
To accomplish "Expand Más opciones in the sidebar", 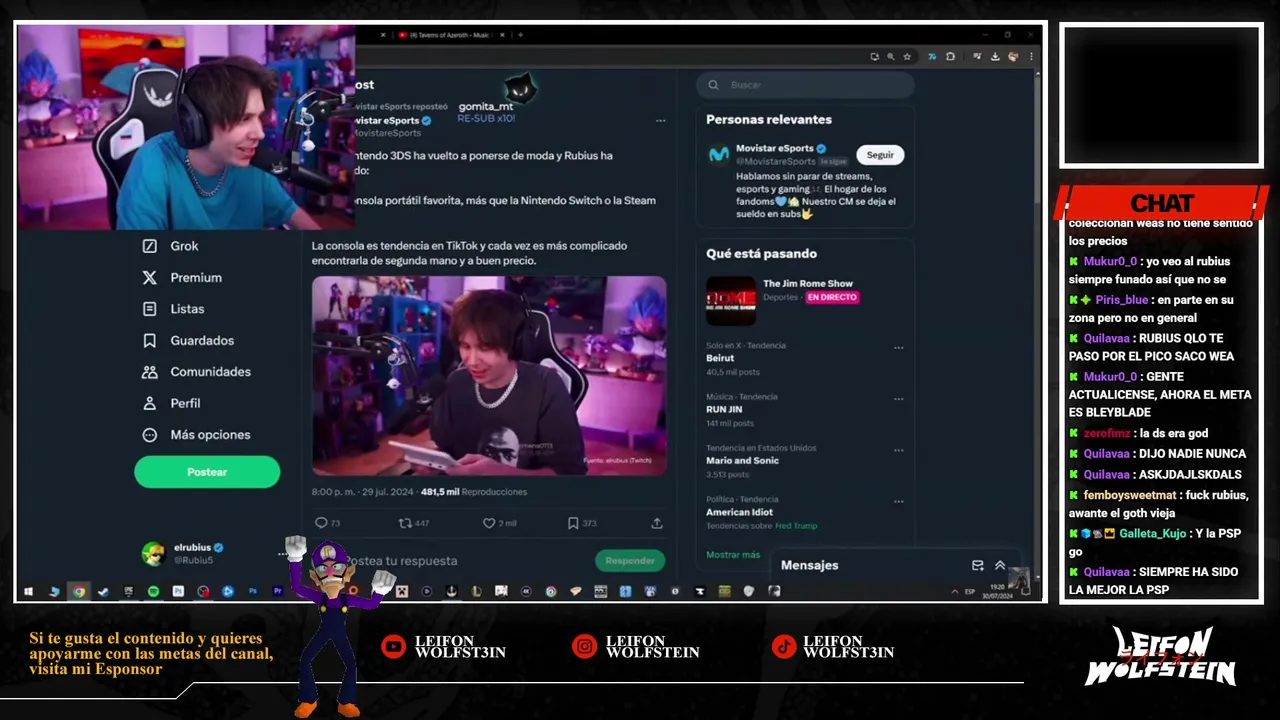I will (x=196, y=435).
